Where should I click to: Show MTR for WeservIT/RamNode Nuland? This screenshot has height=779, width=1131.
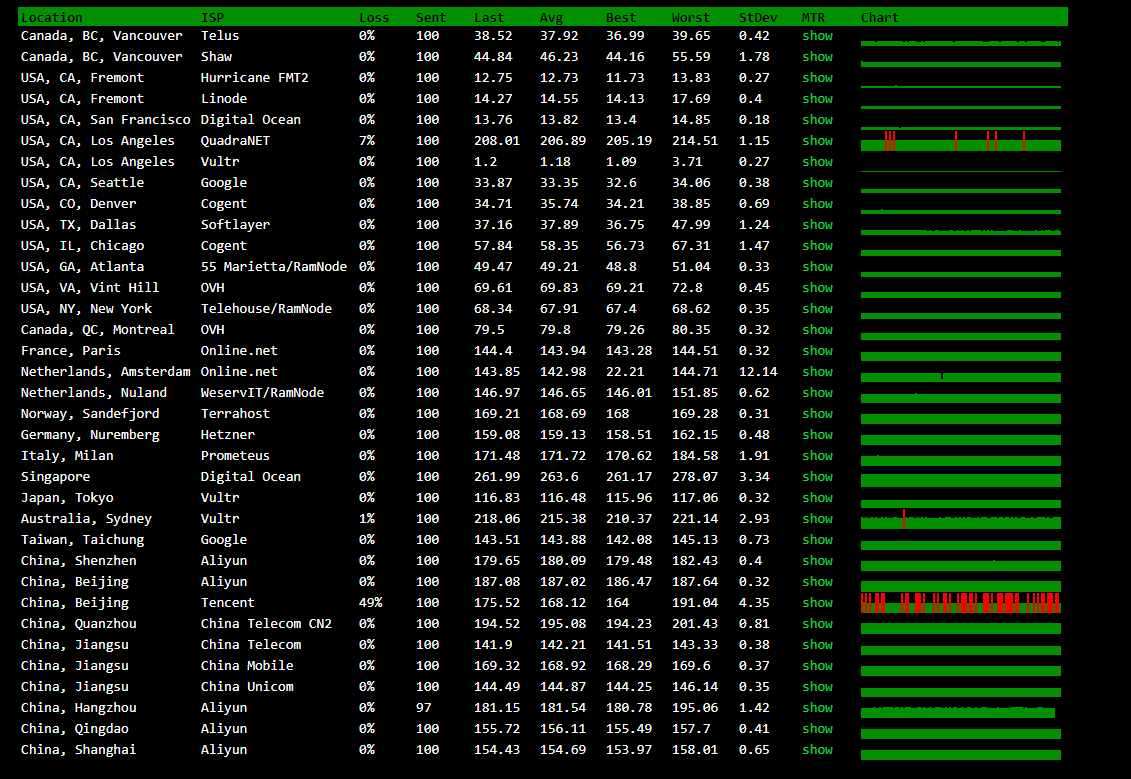pos(817,392)
